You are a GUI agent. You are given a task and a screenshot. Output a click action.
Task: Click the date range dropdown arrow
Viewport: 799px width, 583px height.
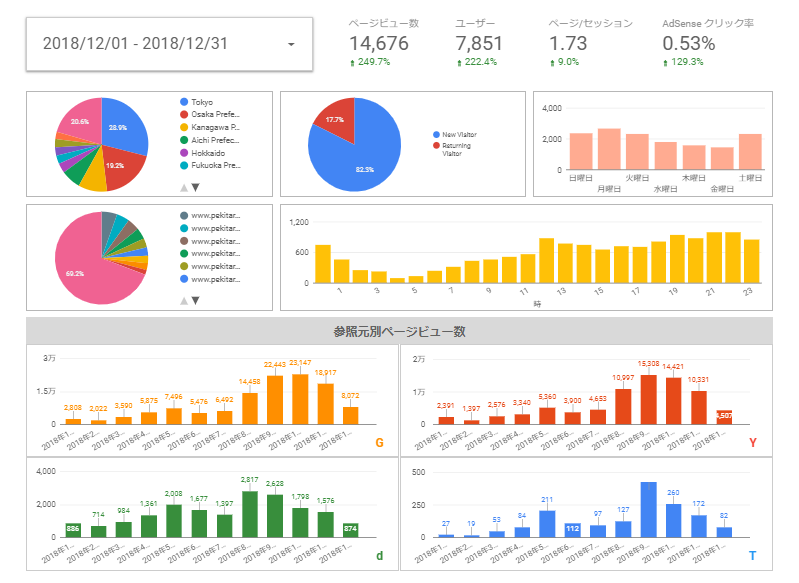coord(291,44)
